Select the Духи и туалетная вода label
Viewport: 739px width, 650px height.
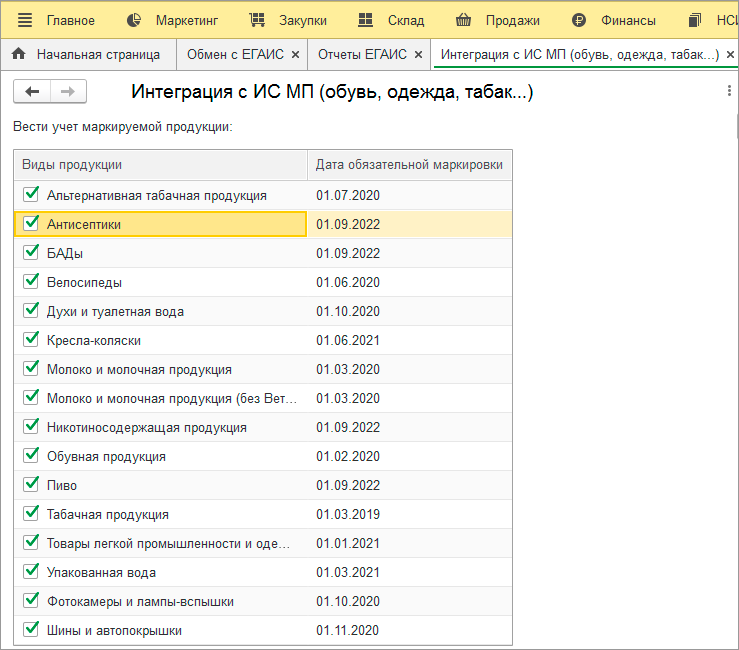click(115, 312)
